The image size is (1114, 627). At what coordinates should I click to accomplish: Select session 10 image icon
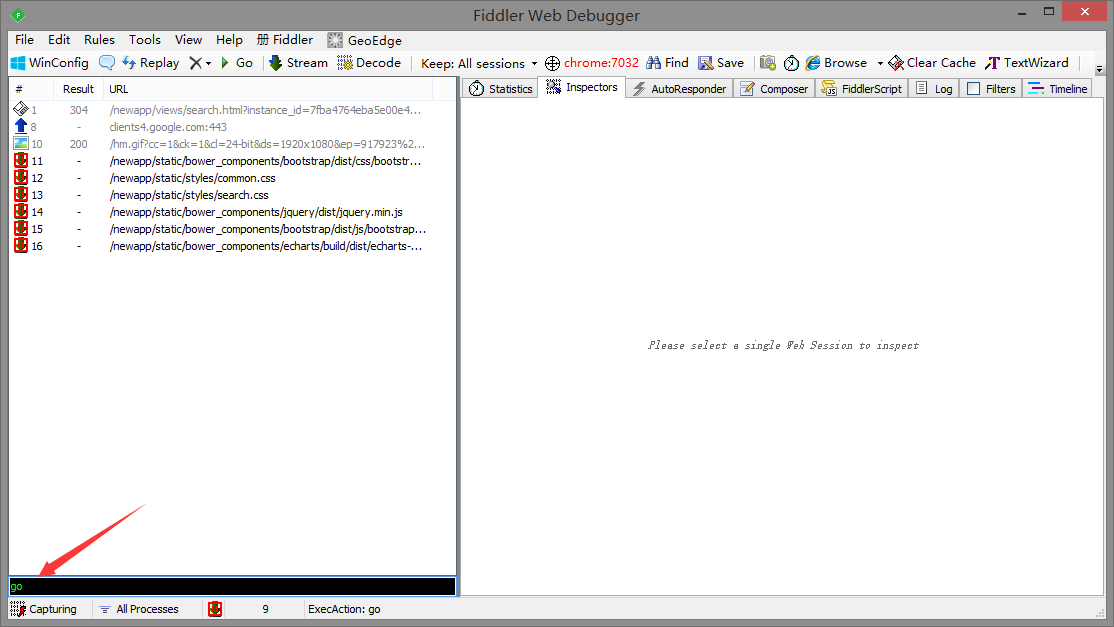21,143
